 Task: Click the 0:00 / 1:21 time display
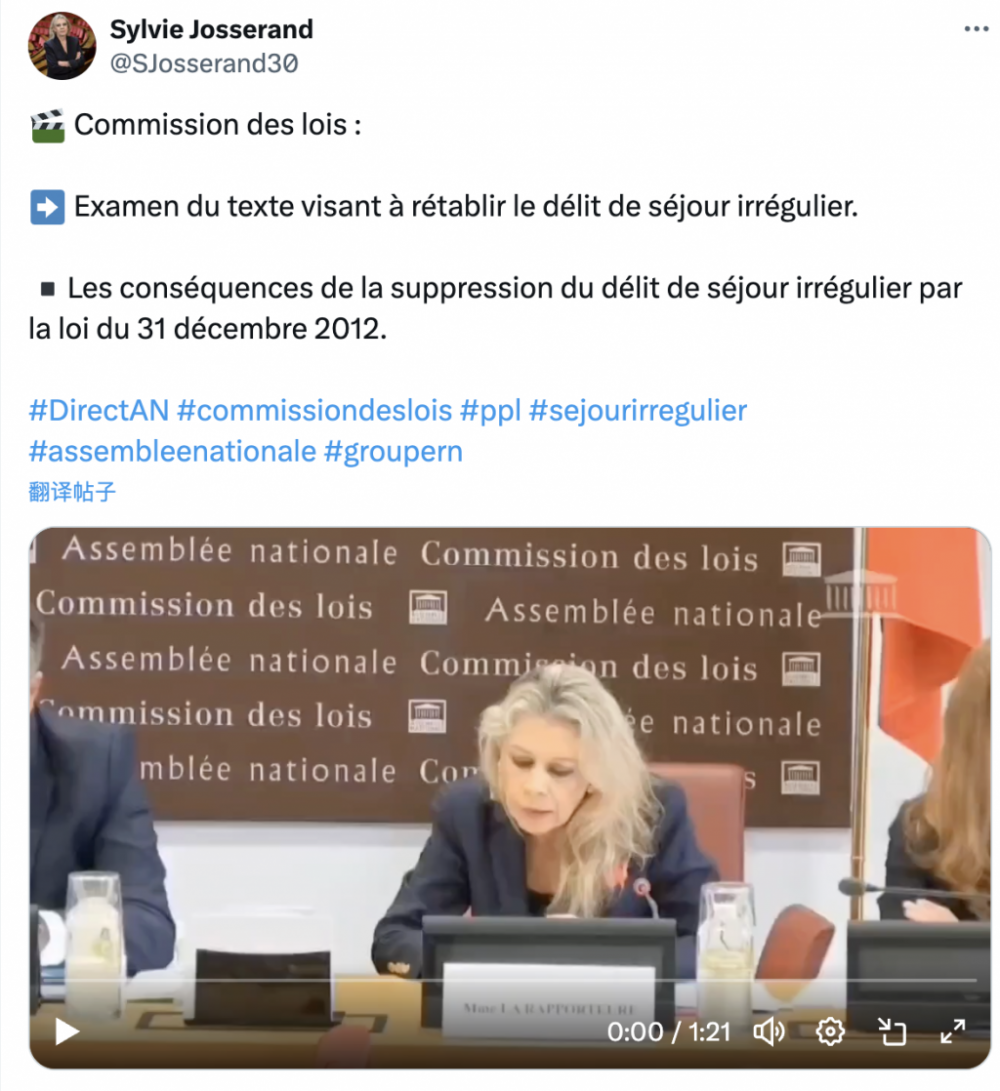[x=669, y=1031]
